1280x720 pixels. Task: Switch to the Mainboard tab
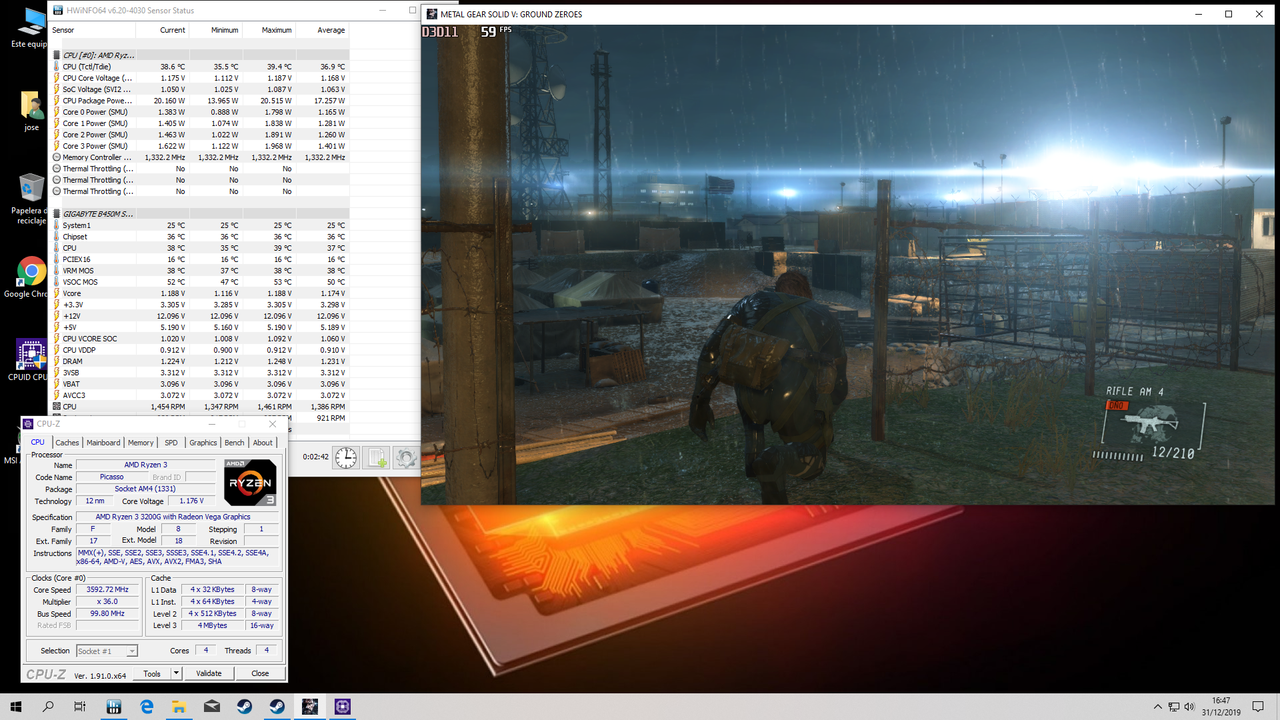tap(103, 442)
